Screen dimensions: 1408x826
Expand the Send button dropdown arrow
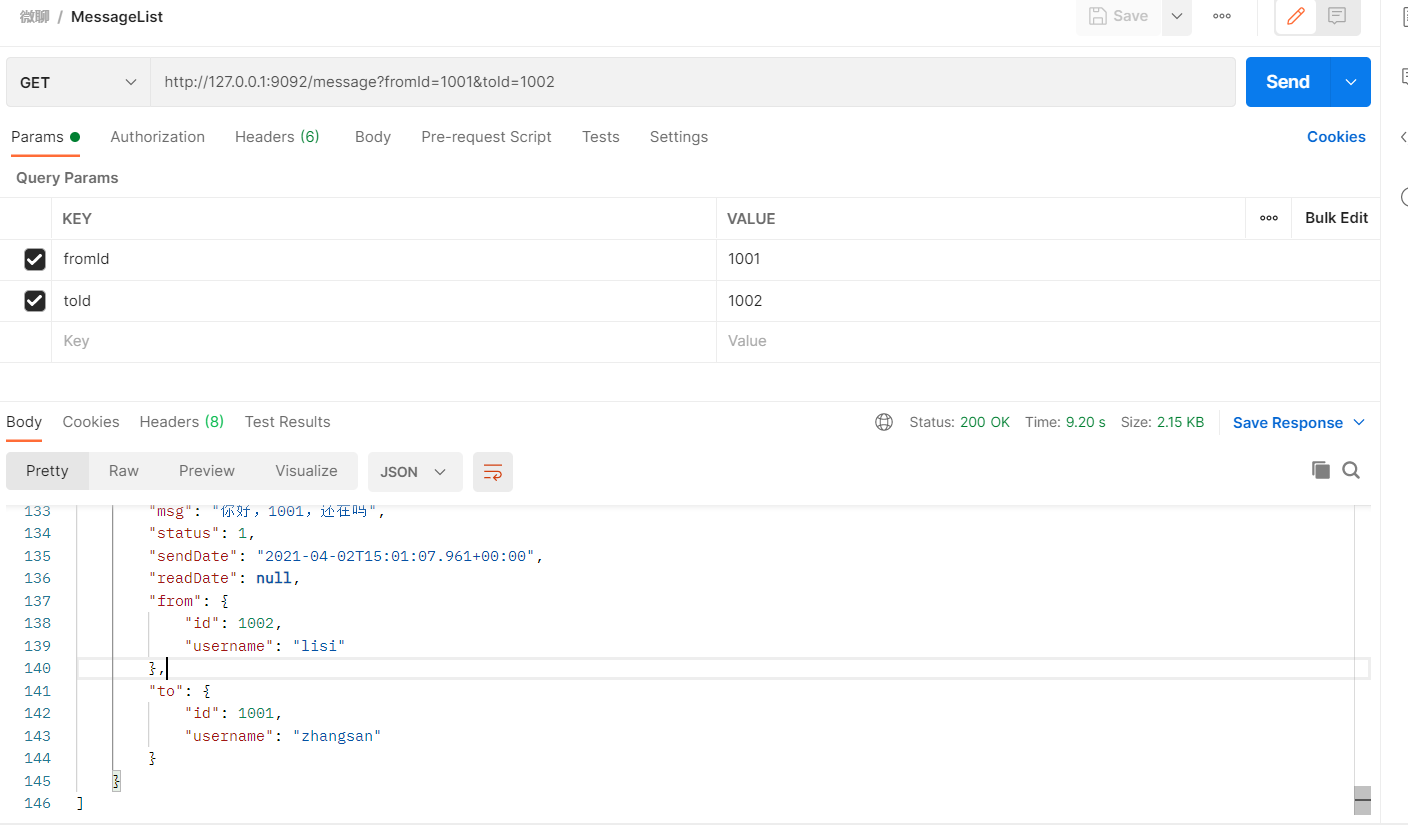[x=1351, y=82]
